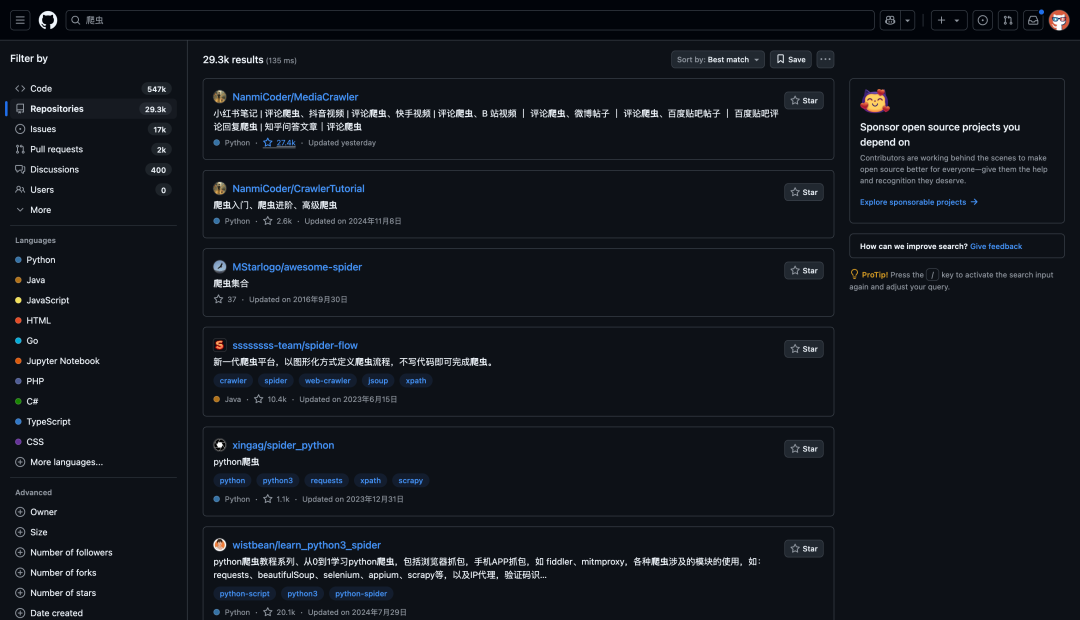Filter results by Code
This screenshot has width=1080, height=620.
click(93, 89)
